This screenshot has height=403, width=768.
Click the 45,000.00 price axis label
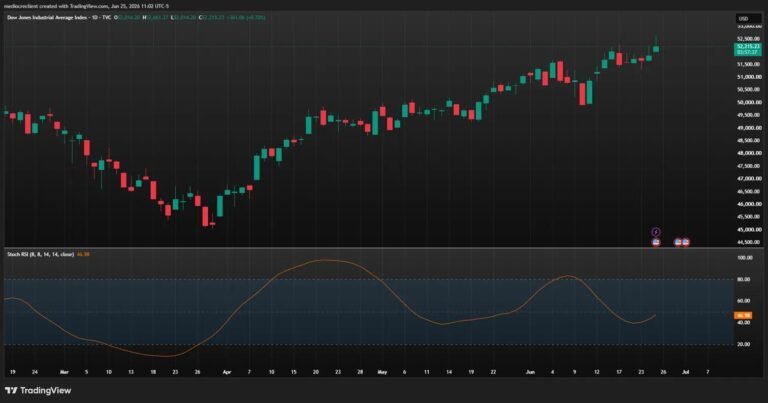point(749,229)
